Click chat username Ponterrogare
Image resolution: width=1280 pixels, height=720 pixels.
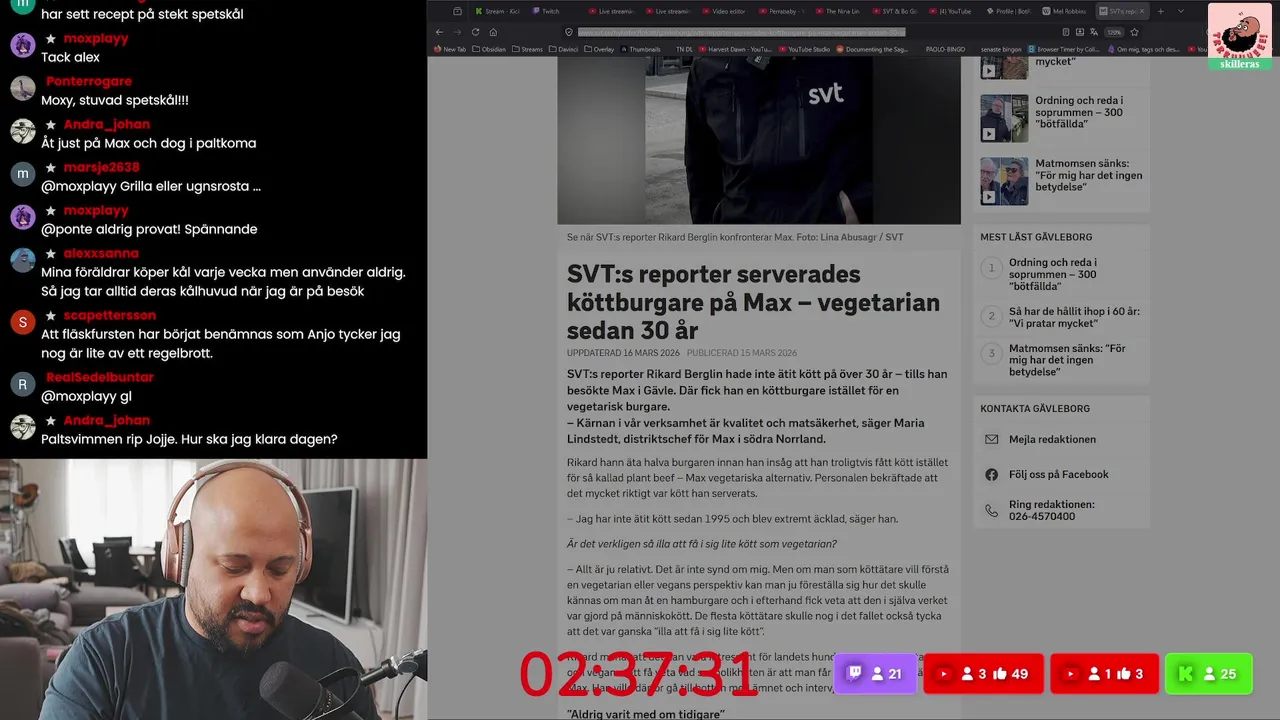pos(89,81)
